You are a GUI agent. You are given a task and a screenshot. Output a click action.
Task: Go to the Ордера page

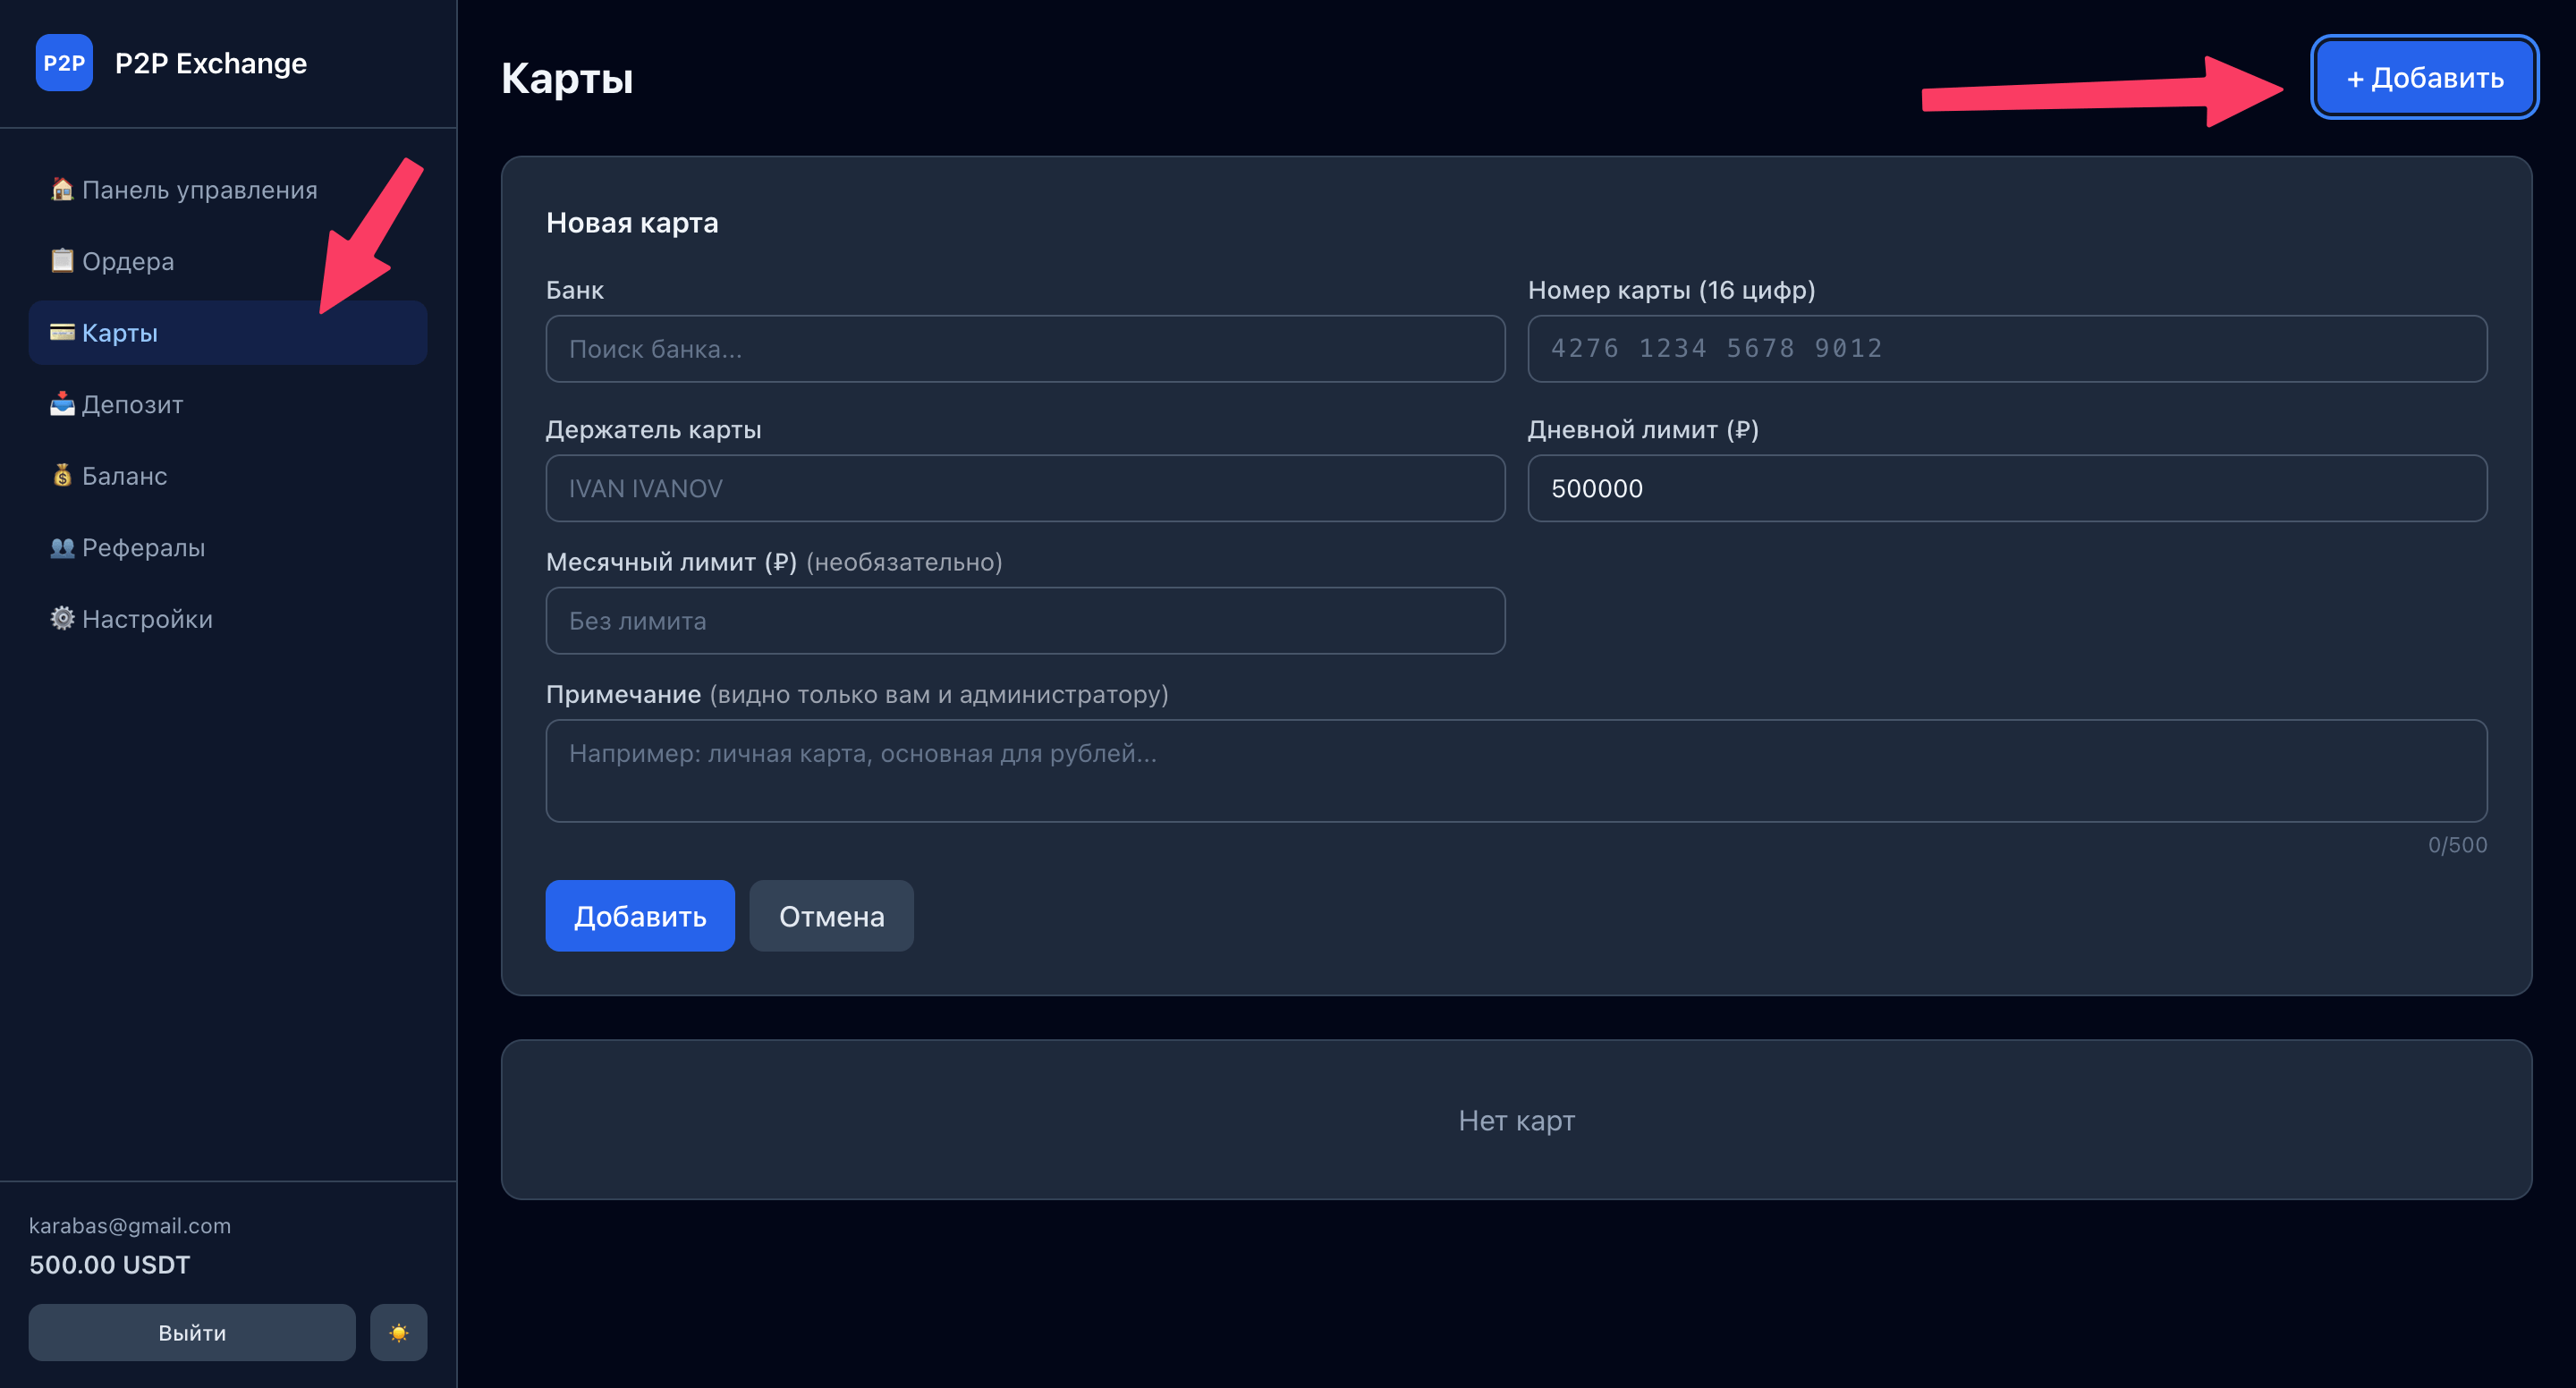pyautogui.click(x=128, y=261)
